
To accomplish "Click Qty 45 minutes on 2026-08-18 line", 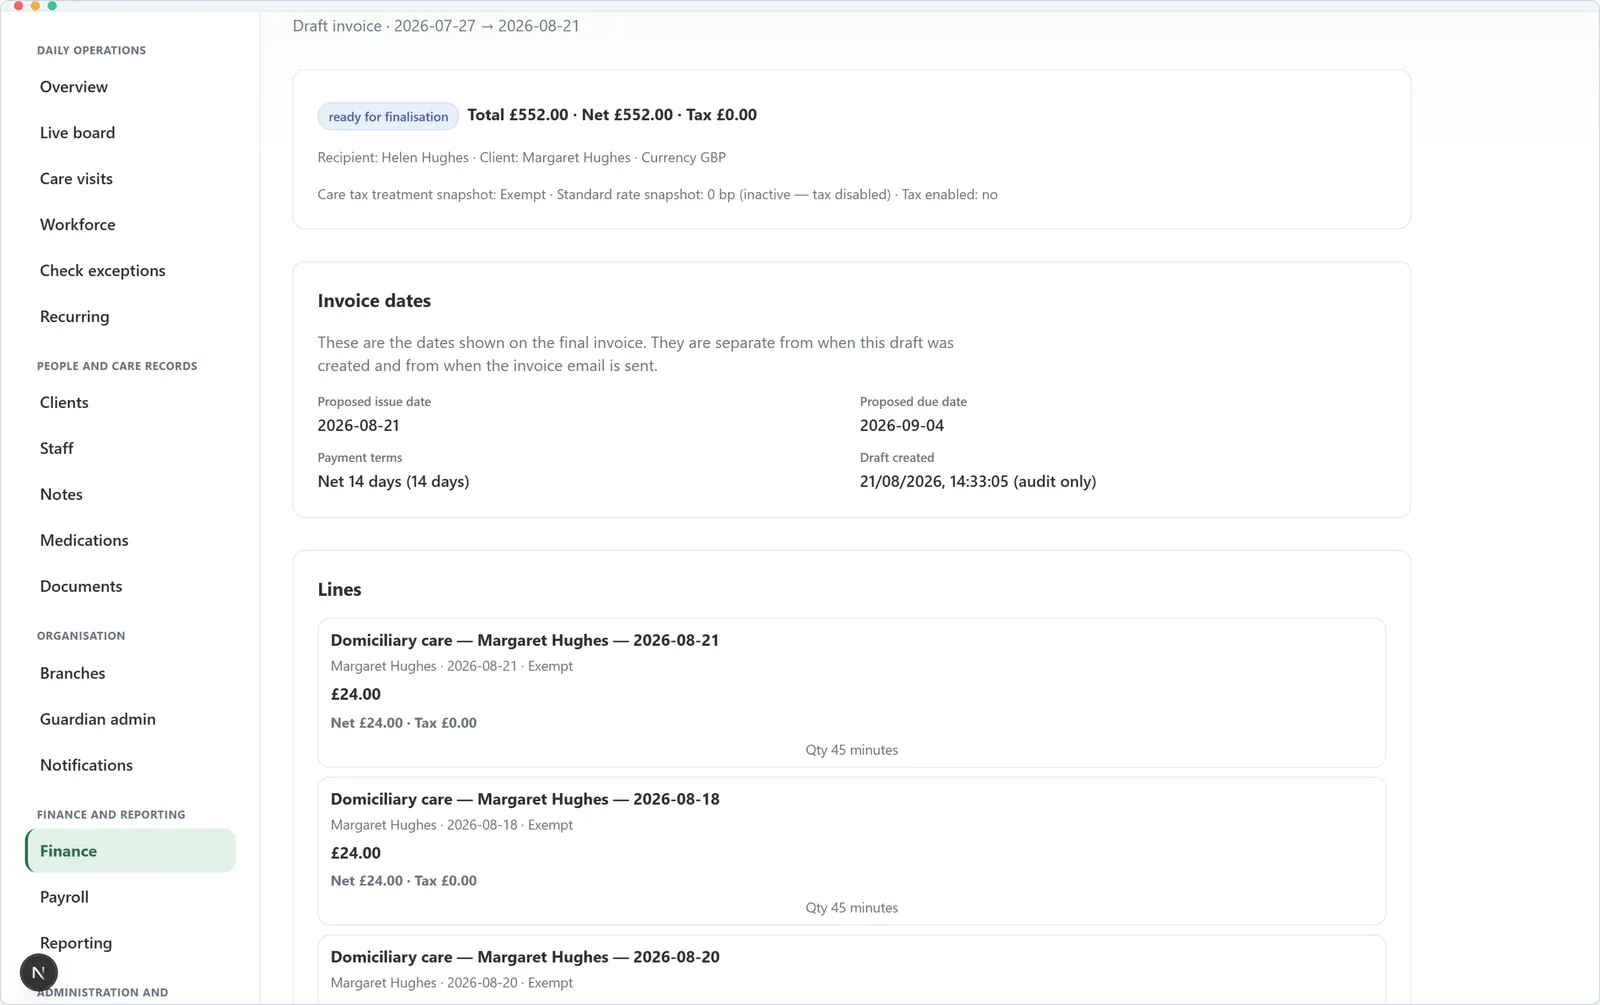I will click(852, 908).
